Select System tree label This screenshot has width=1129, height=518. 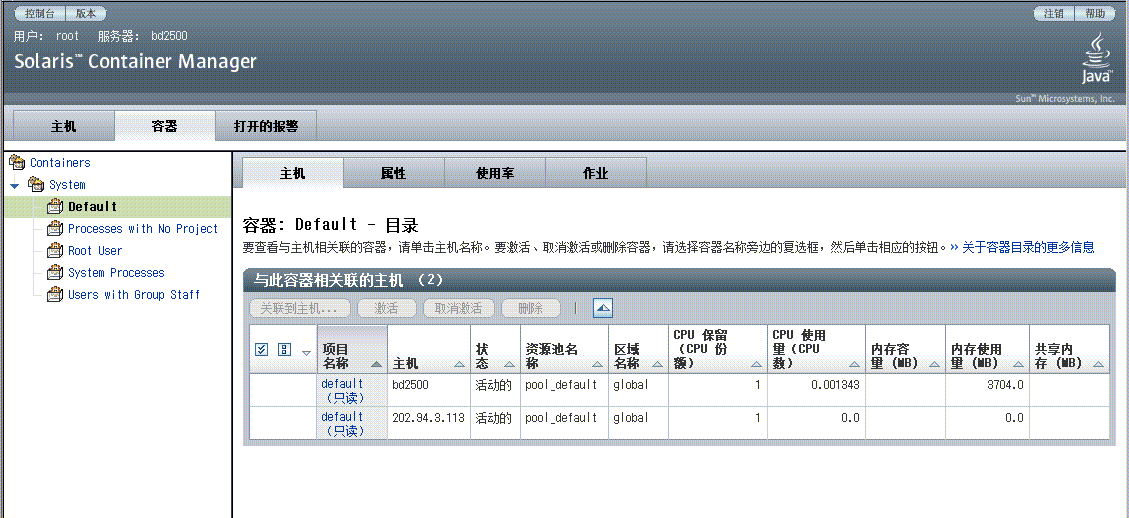point(67,184)
